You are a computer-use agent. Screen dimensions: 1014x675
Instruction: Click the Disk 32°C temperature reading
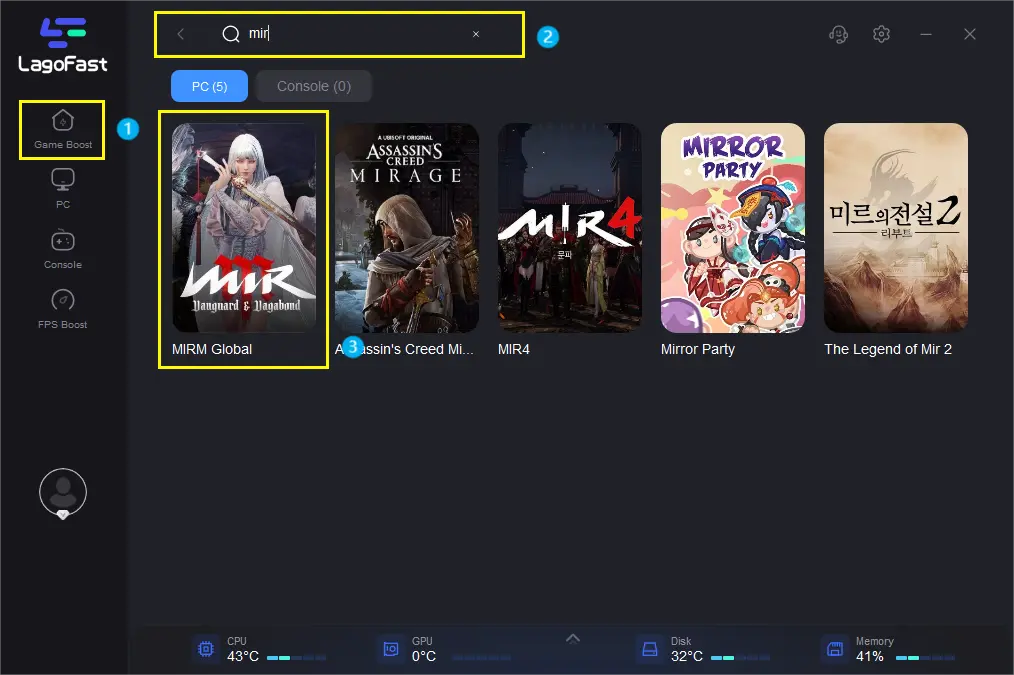pos(687,656)
